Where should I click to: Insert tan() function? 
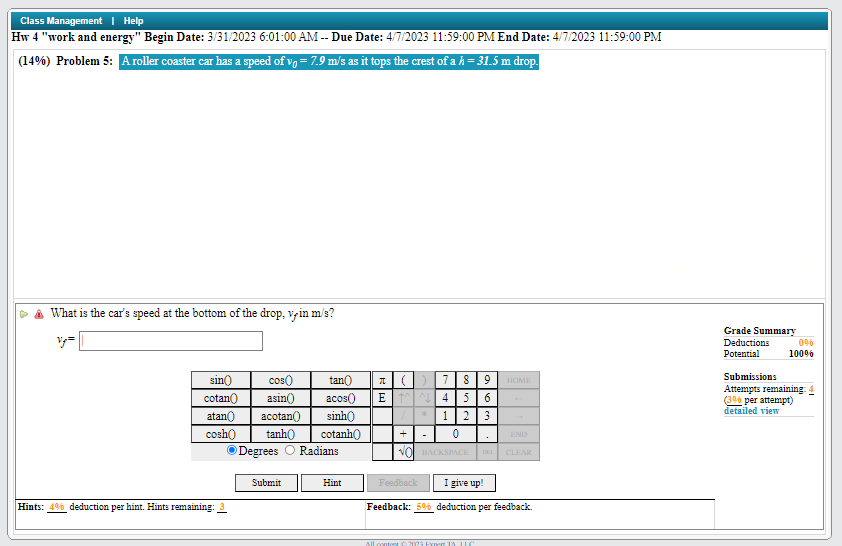[341, 380]
